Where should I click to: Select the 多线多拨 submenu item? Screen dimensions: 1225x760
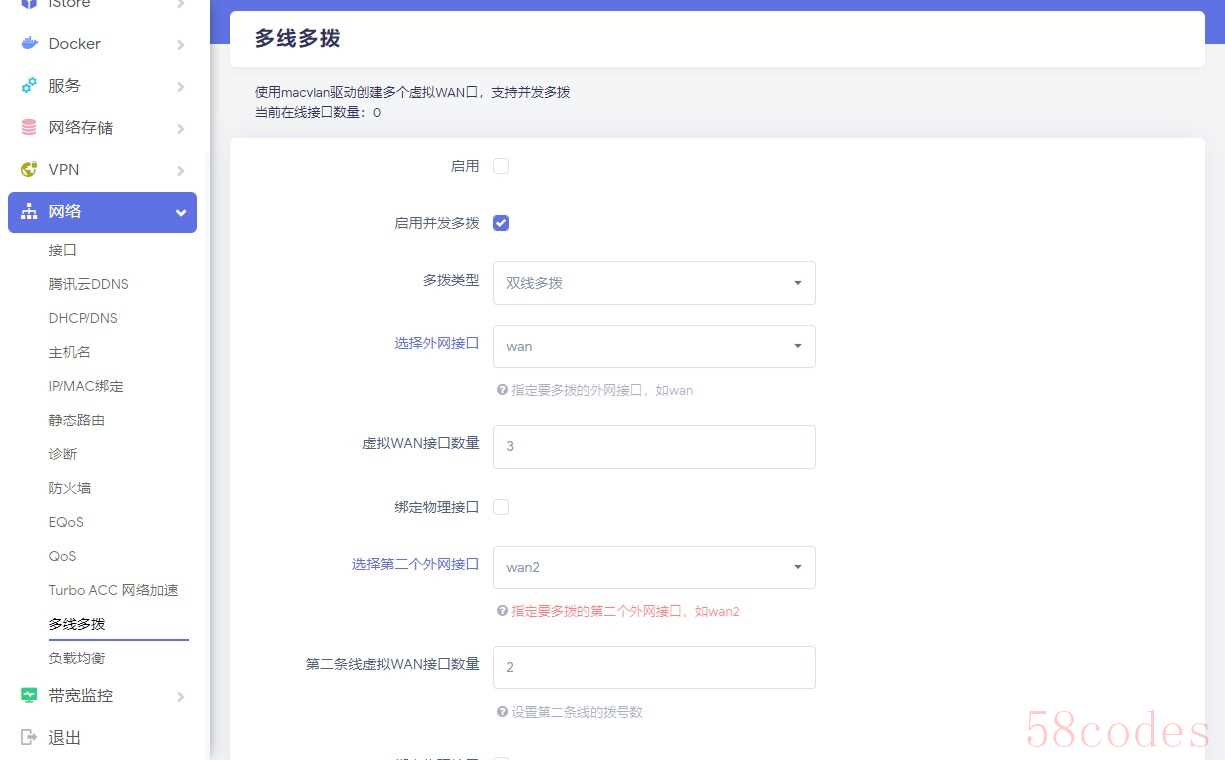(76, 624)
